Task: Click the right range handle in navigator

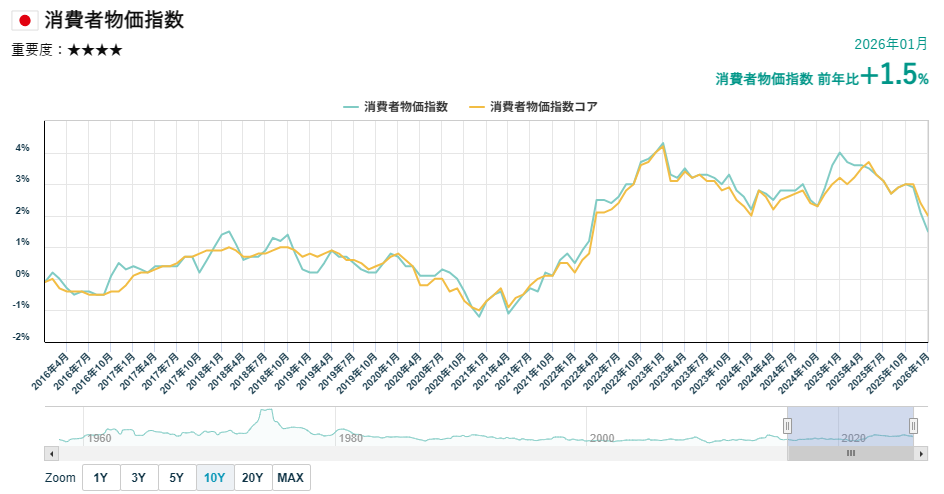Action: (x=913, y=426)
